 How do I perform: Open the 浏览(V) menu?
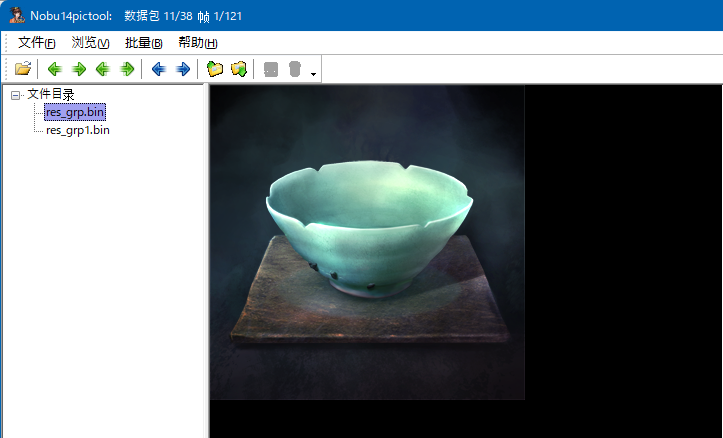click(x=90, y=43)
